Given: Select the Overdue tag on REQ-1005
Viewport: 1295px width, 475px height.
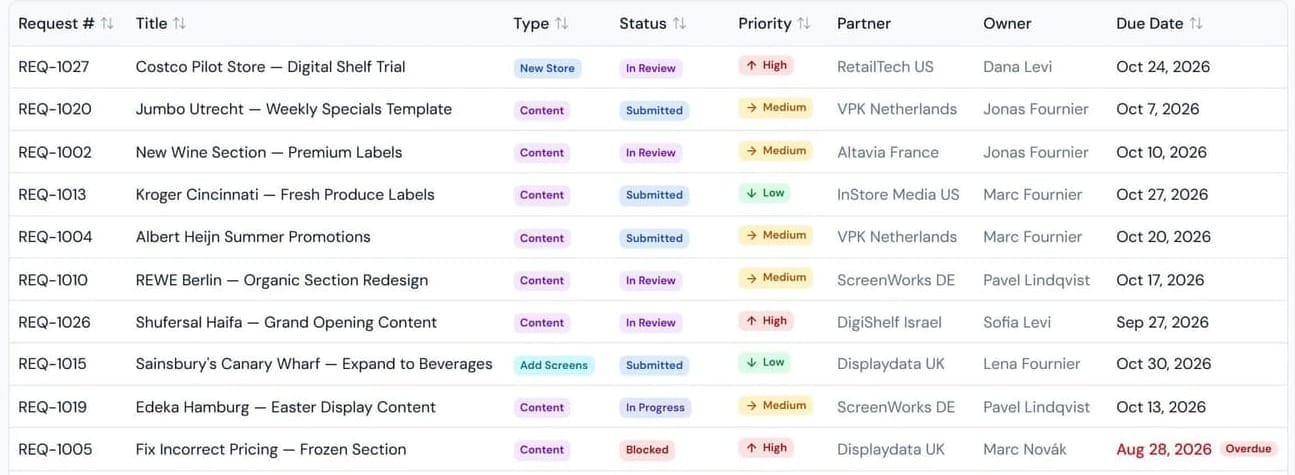Looking at the screenshot, I should pyautogui.click(x=1249, y=449).
